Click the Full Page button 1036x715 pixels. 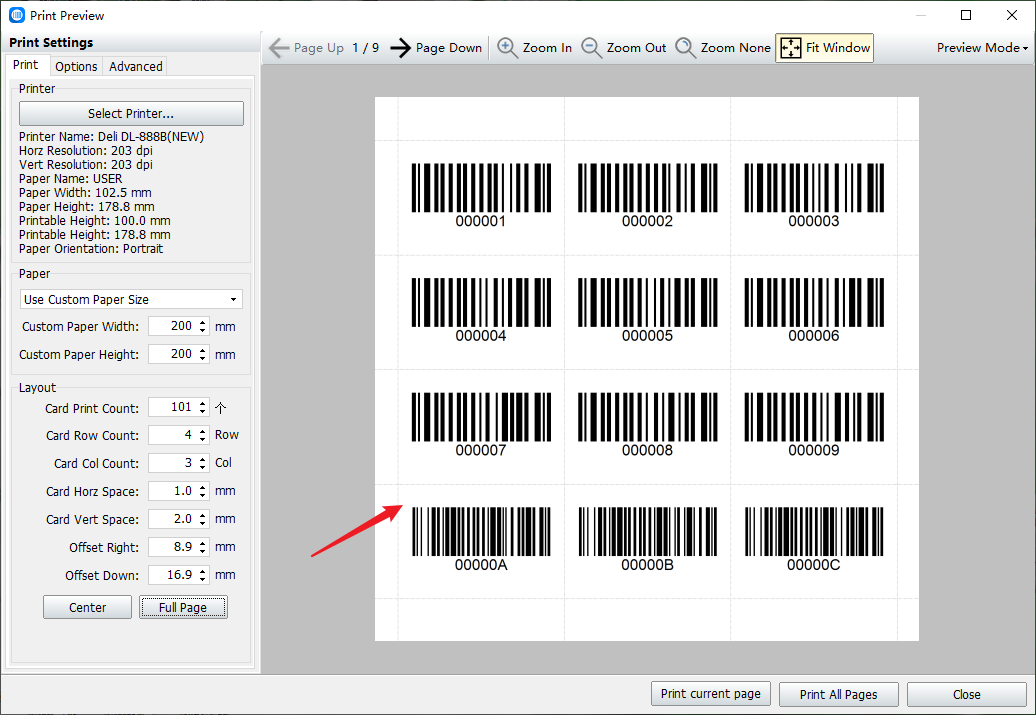coord(183,607)
